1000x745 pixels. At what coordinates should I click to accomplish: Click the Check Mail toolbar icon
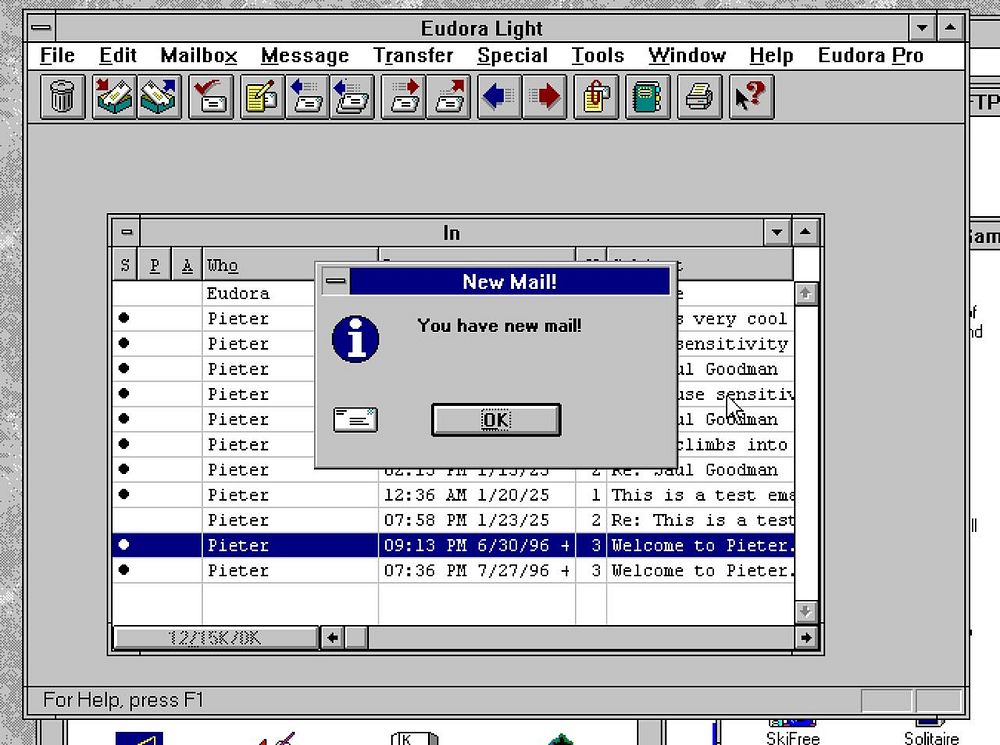(212, 98)
